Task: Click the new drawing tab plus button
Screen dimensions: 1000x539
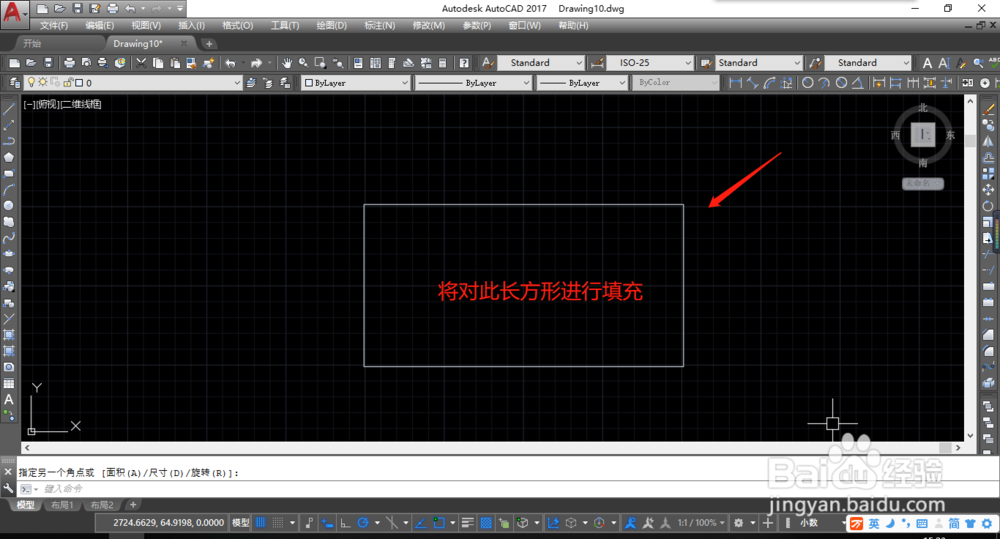Action: tap(209, 43)
